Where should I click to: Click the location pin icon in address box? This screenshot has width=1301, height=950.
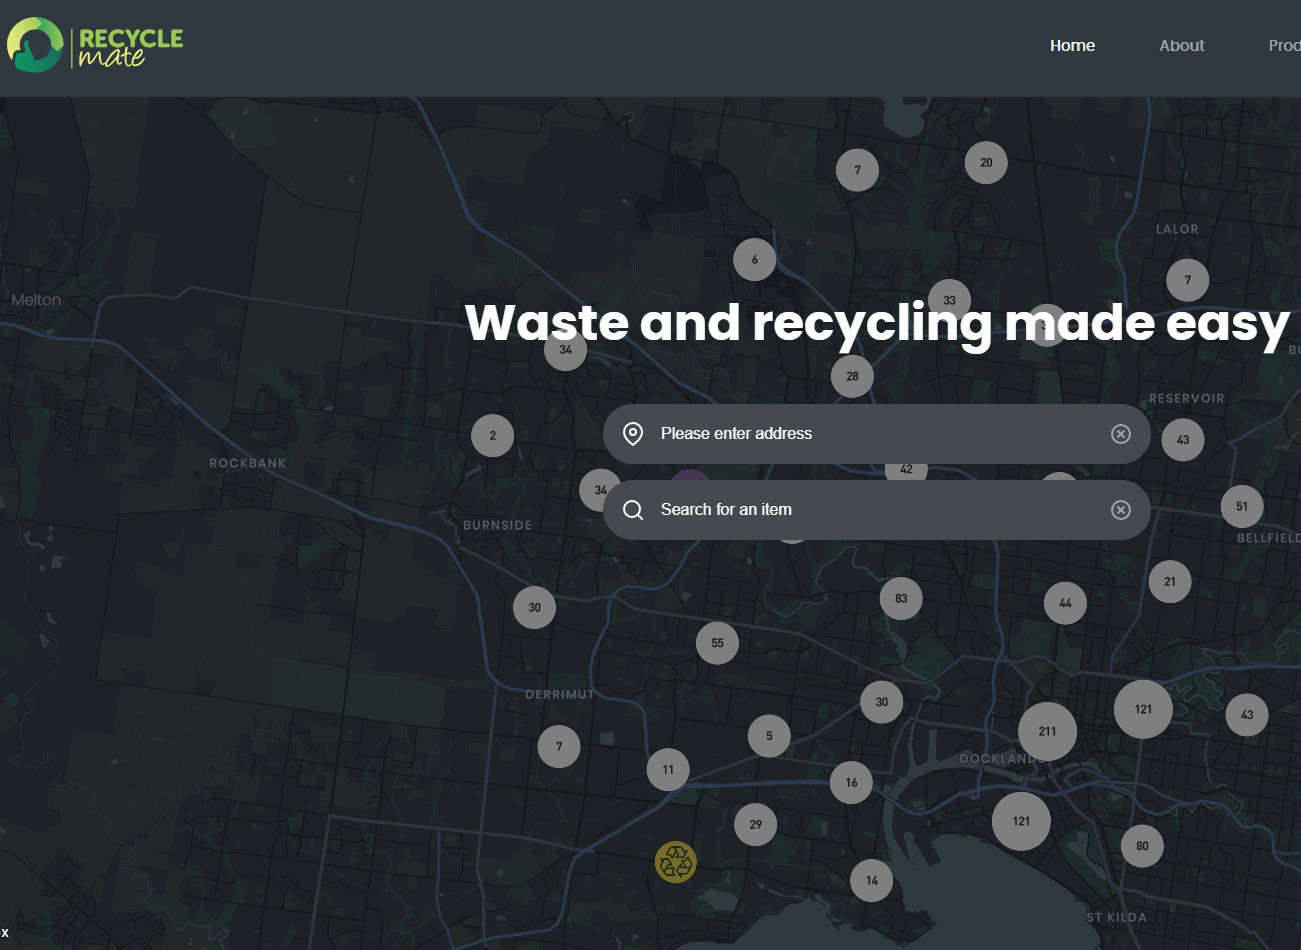[633, 434]
